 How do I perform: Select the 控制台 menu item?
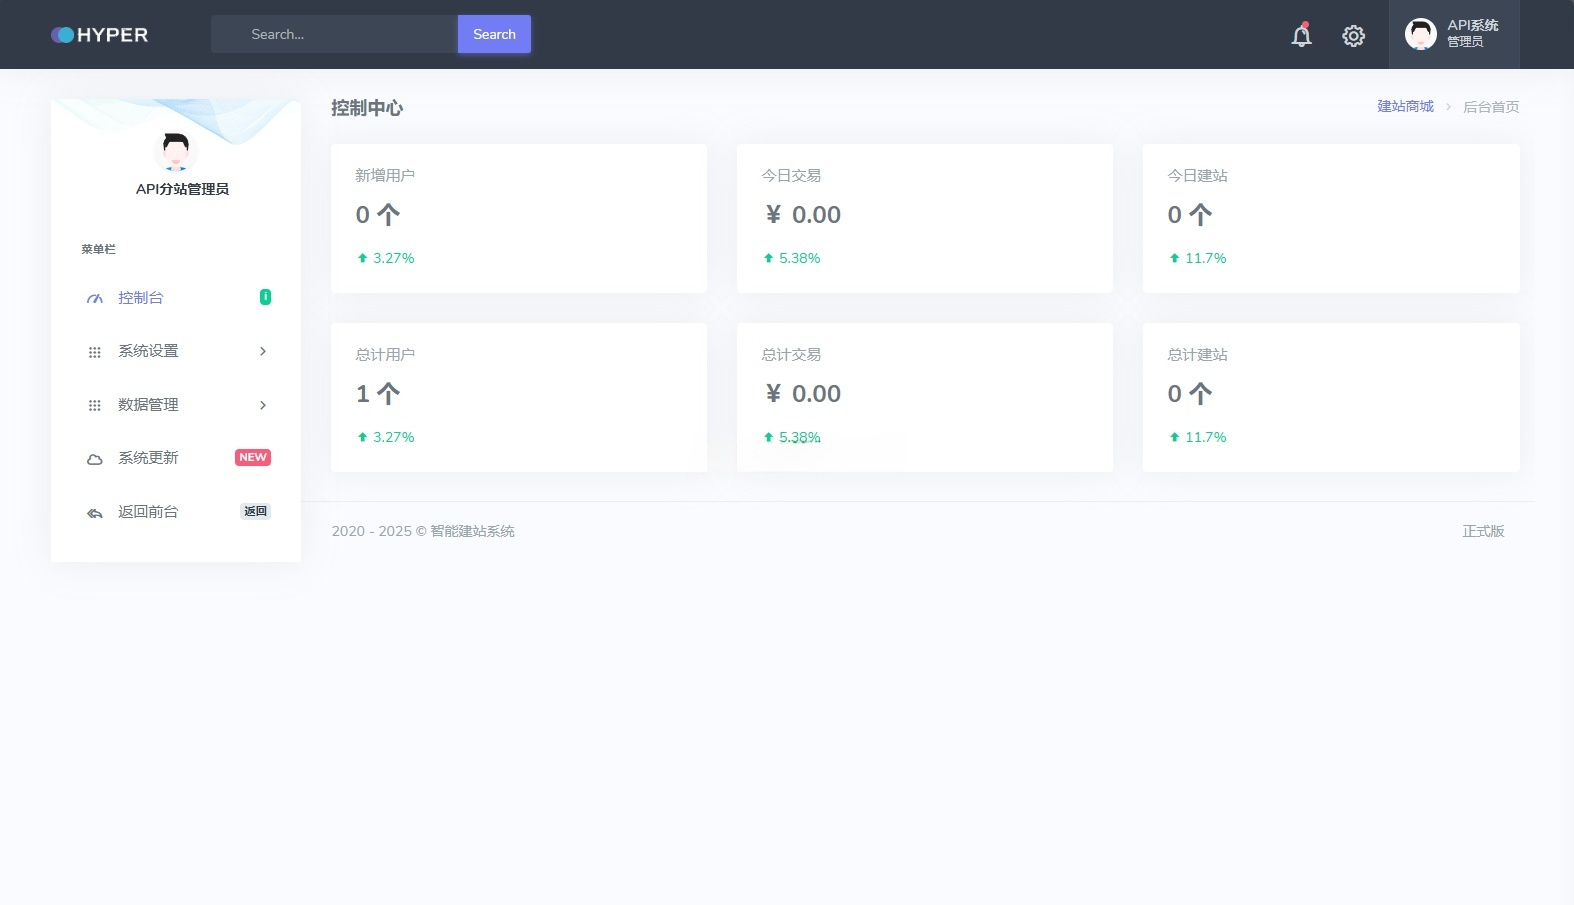[x=141, y=298]
